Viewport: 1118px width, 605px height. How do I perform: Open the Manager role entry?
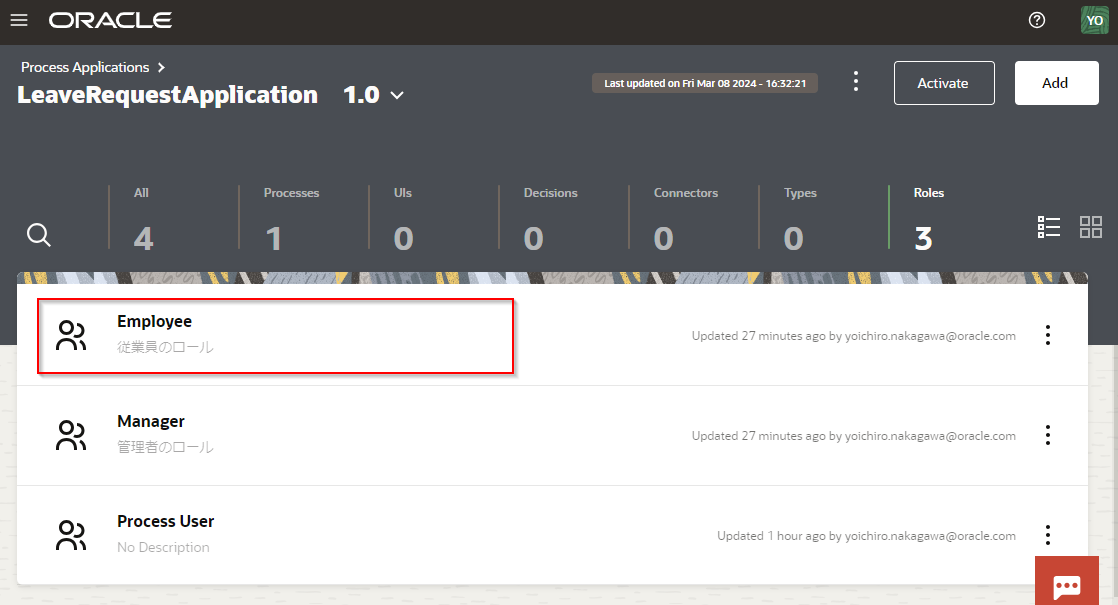tap(151, 422)
